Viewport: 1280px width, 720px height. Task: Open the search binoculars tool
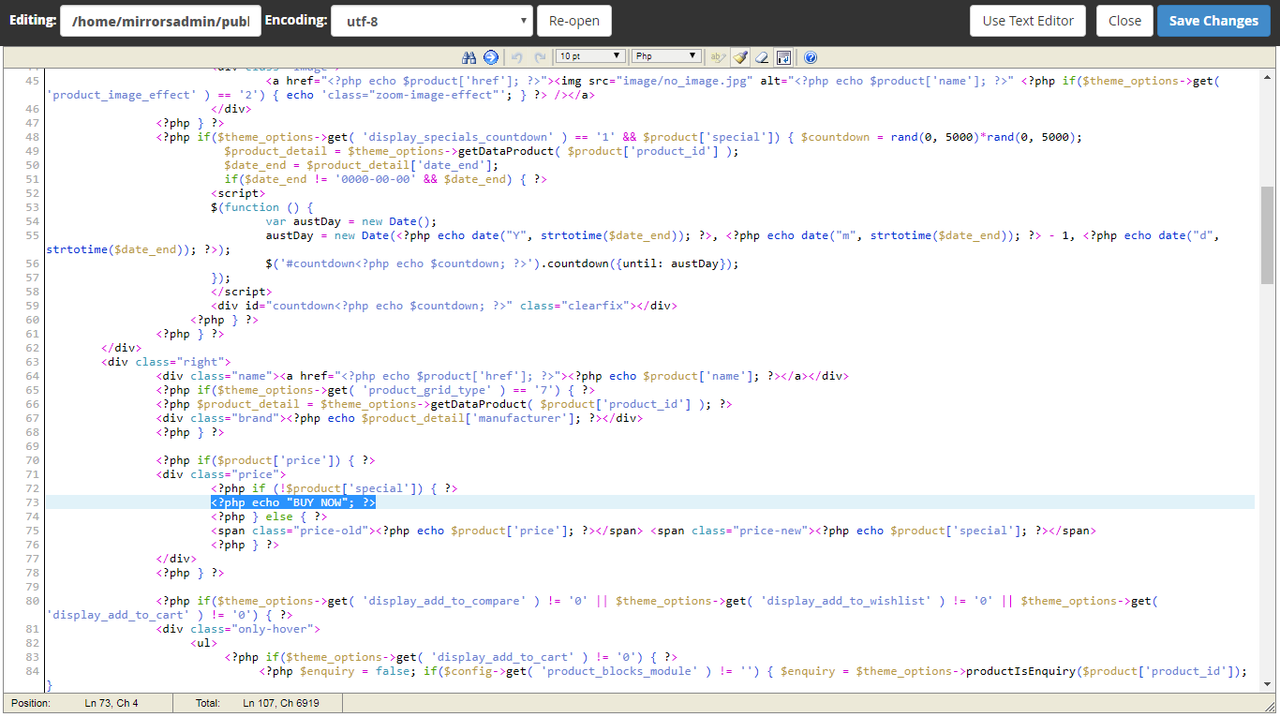(x=469, y=57)
